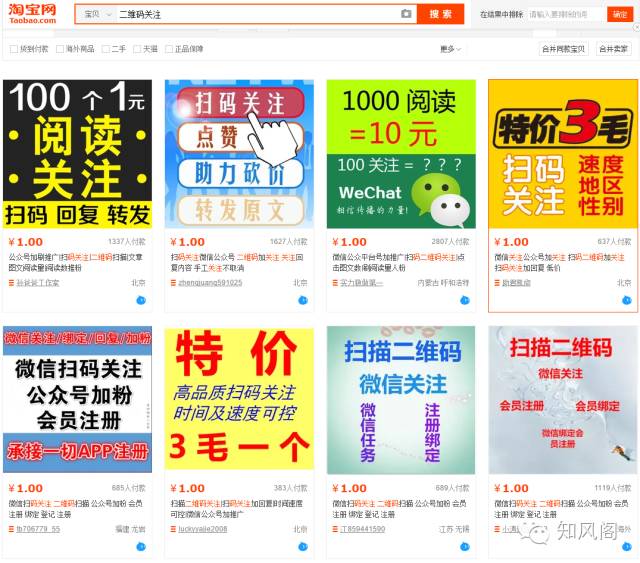This screenshot has height=563, width=640.
Task: Open the seller link in the 1337人付款 listing
Action: pos(38,283)
